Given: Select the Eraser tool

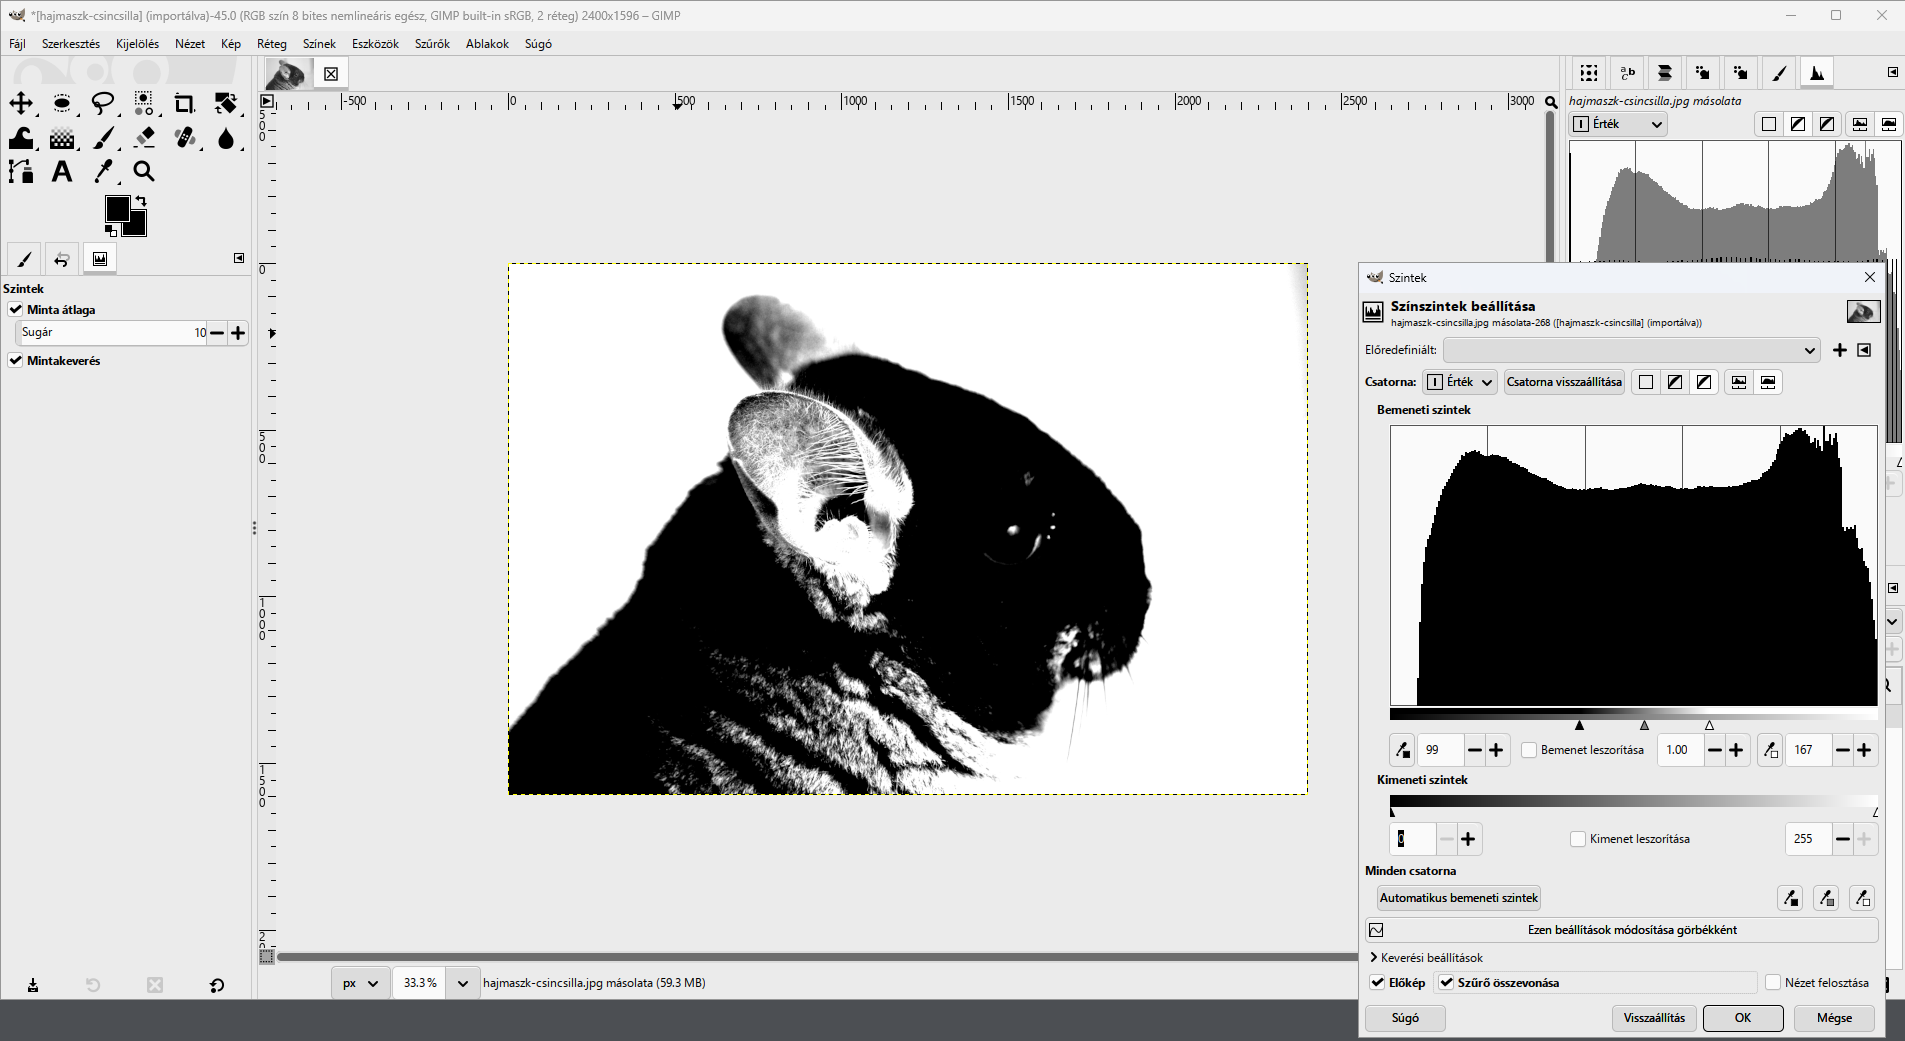Looking at the screenshot, I should click(x=144, y=137).
